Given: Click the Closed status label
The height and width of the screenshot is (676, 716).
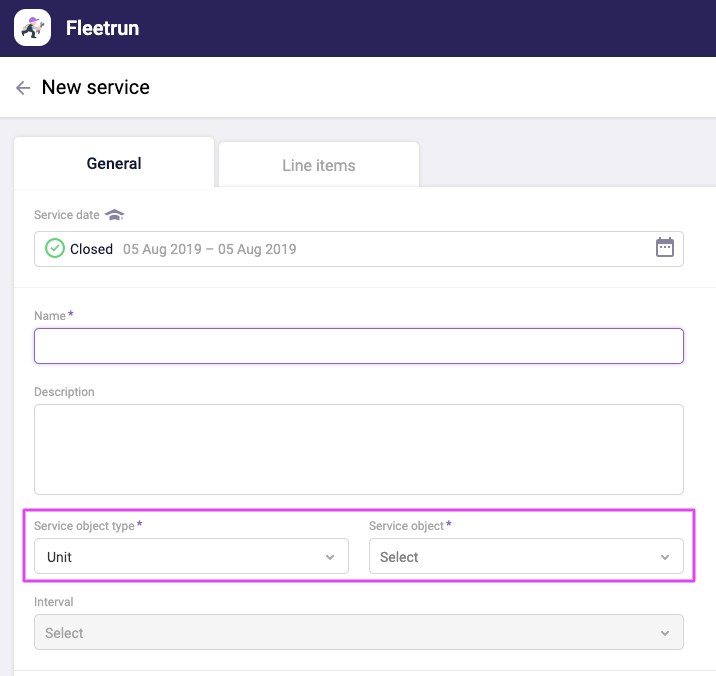Looking at the screenshot, I should click(91, 249).
